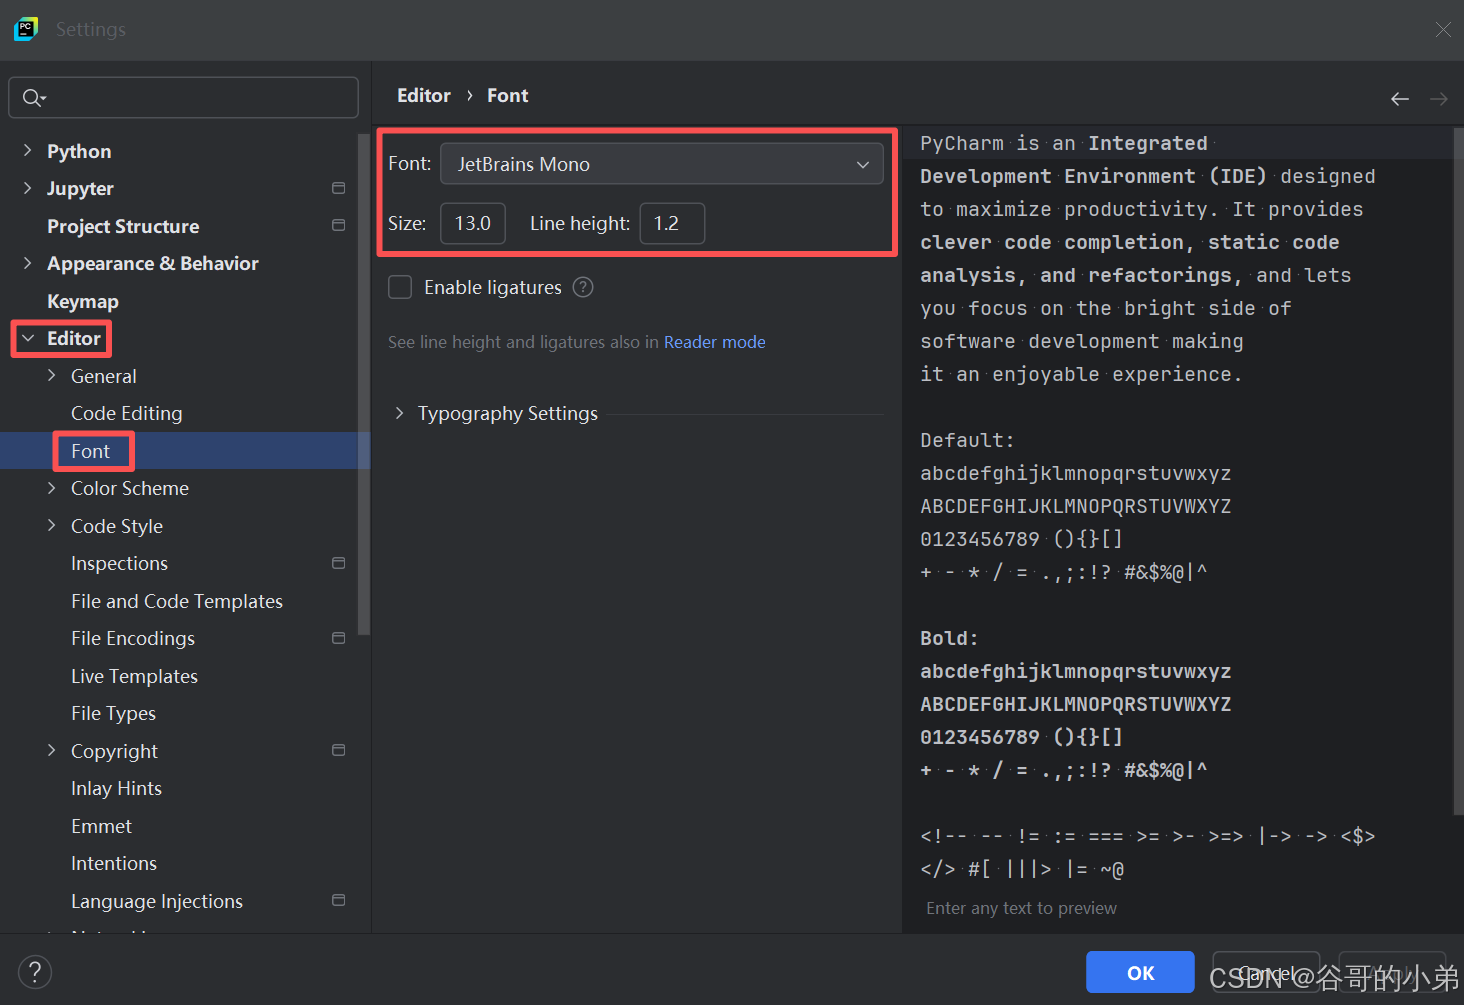Expand the Python settings node

[27, 151]
